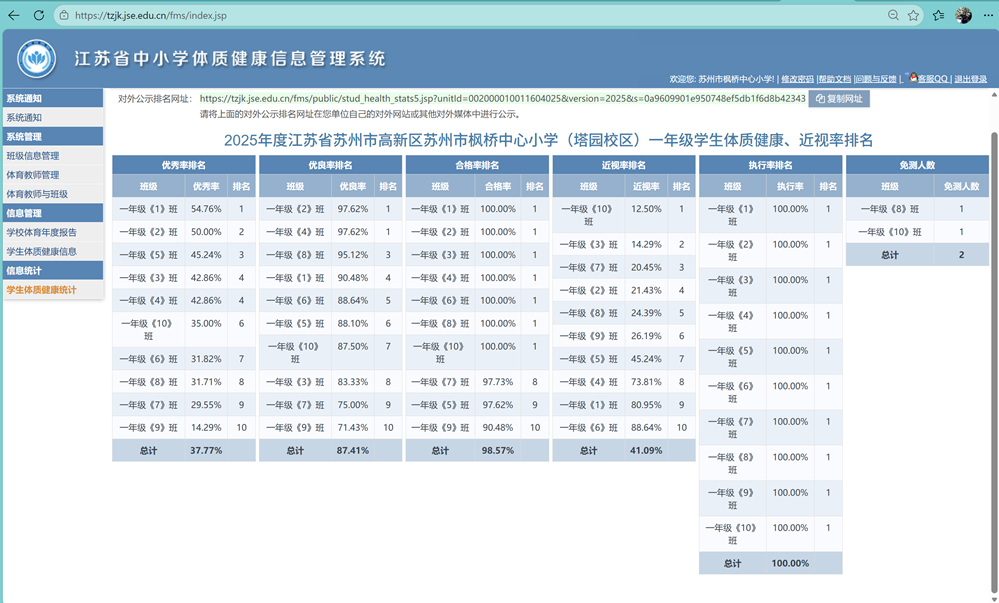This screenshot has height=603, width=999.
Task: Click the 41.09% myopia rate total
Action: [646, 450]
